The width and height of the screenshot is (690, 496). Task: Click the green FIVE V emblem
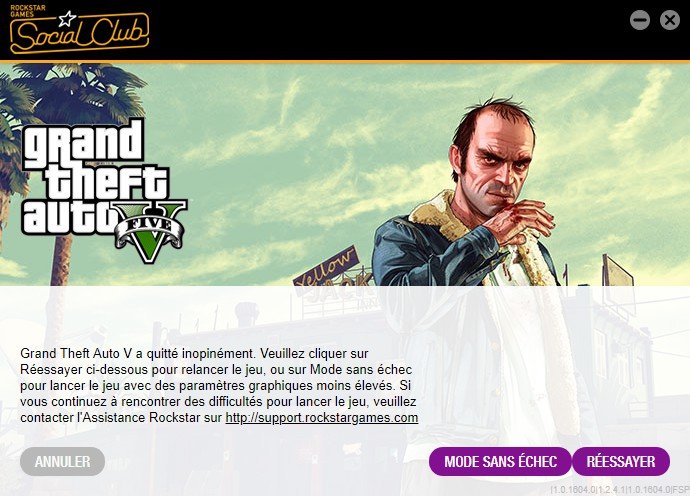coord(150,232)
